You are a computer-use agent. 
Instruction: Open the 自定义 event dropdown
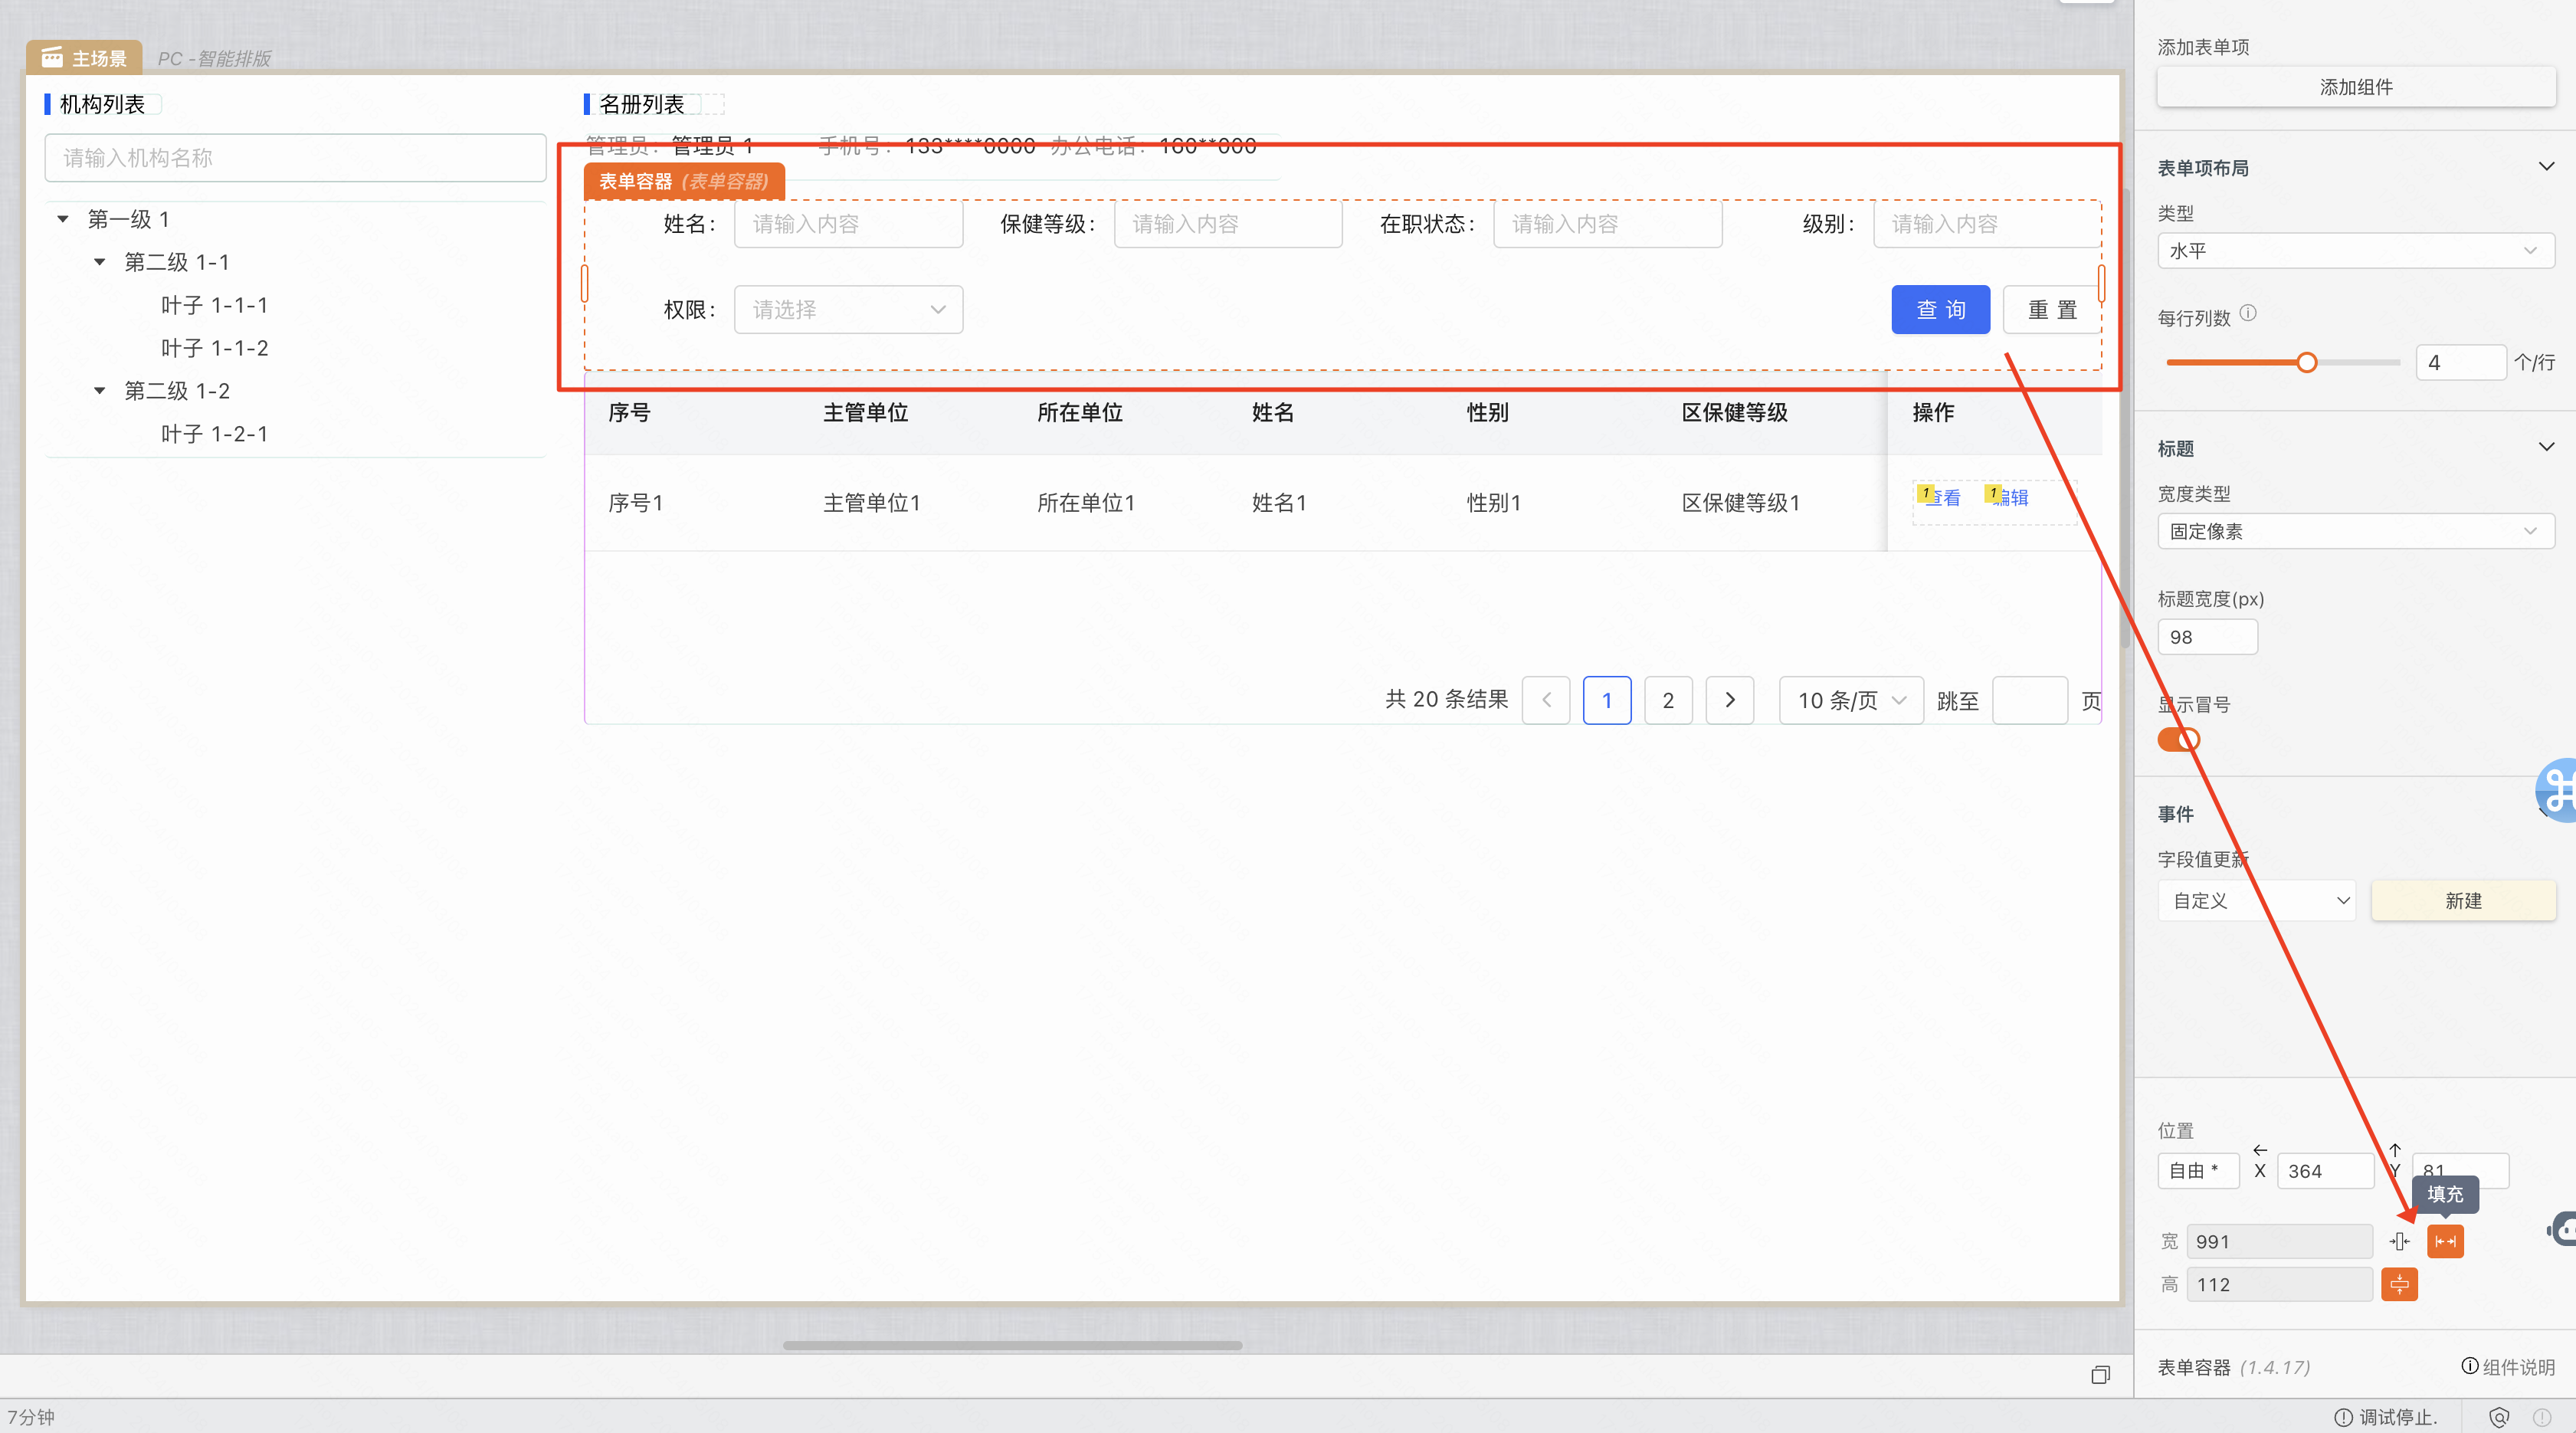[x=2256, y=900]
